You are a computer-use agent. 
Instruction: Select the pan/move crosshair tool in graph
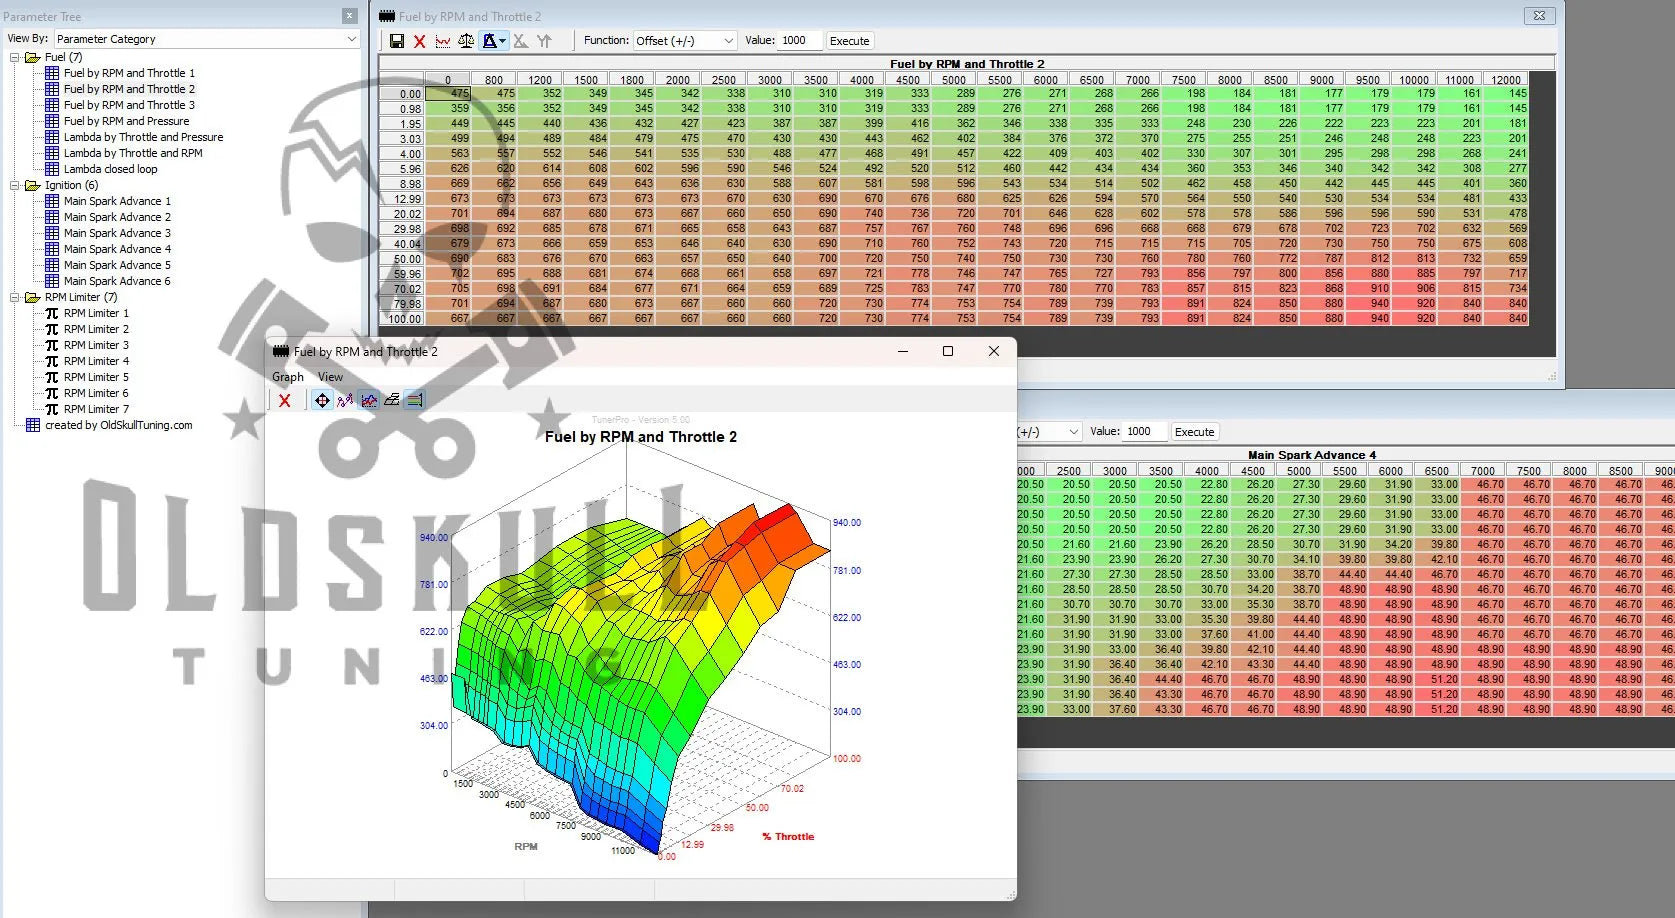click(322, 400)
